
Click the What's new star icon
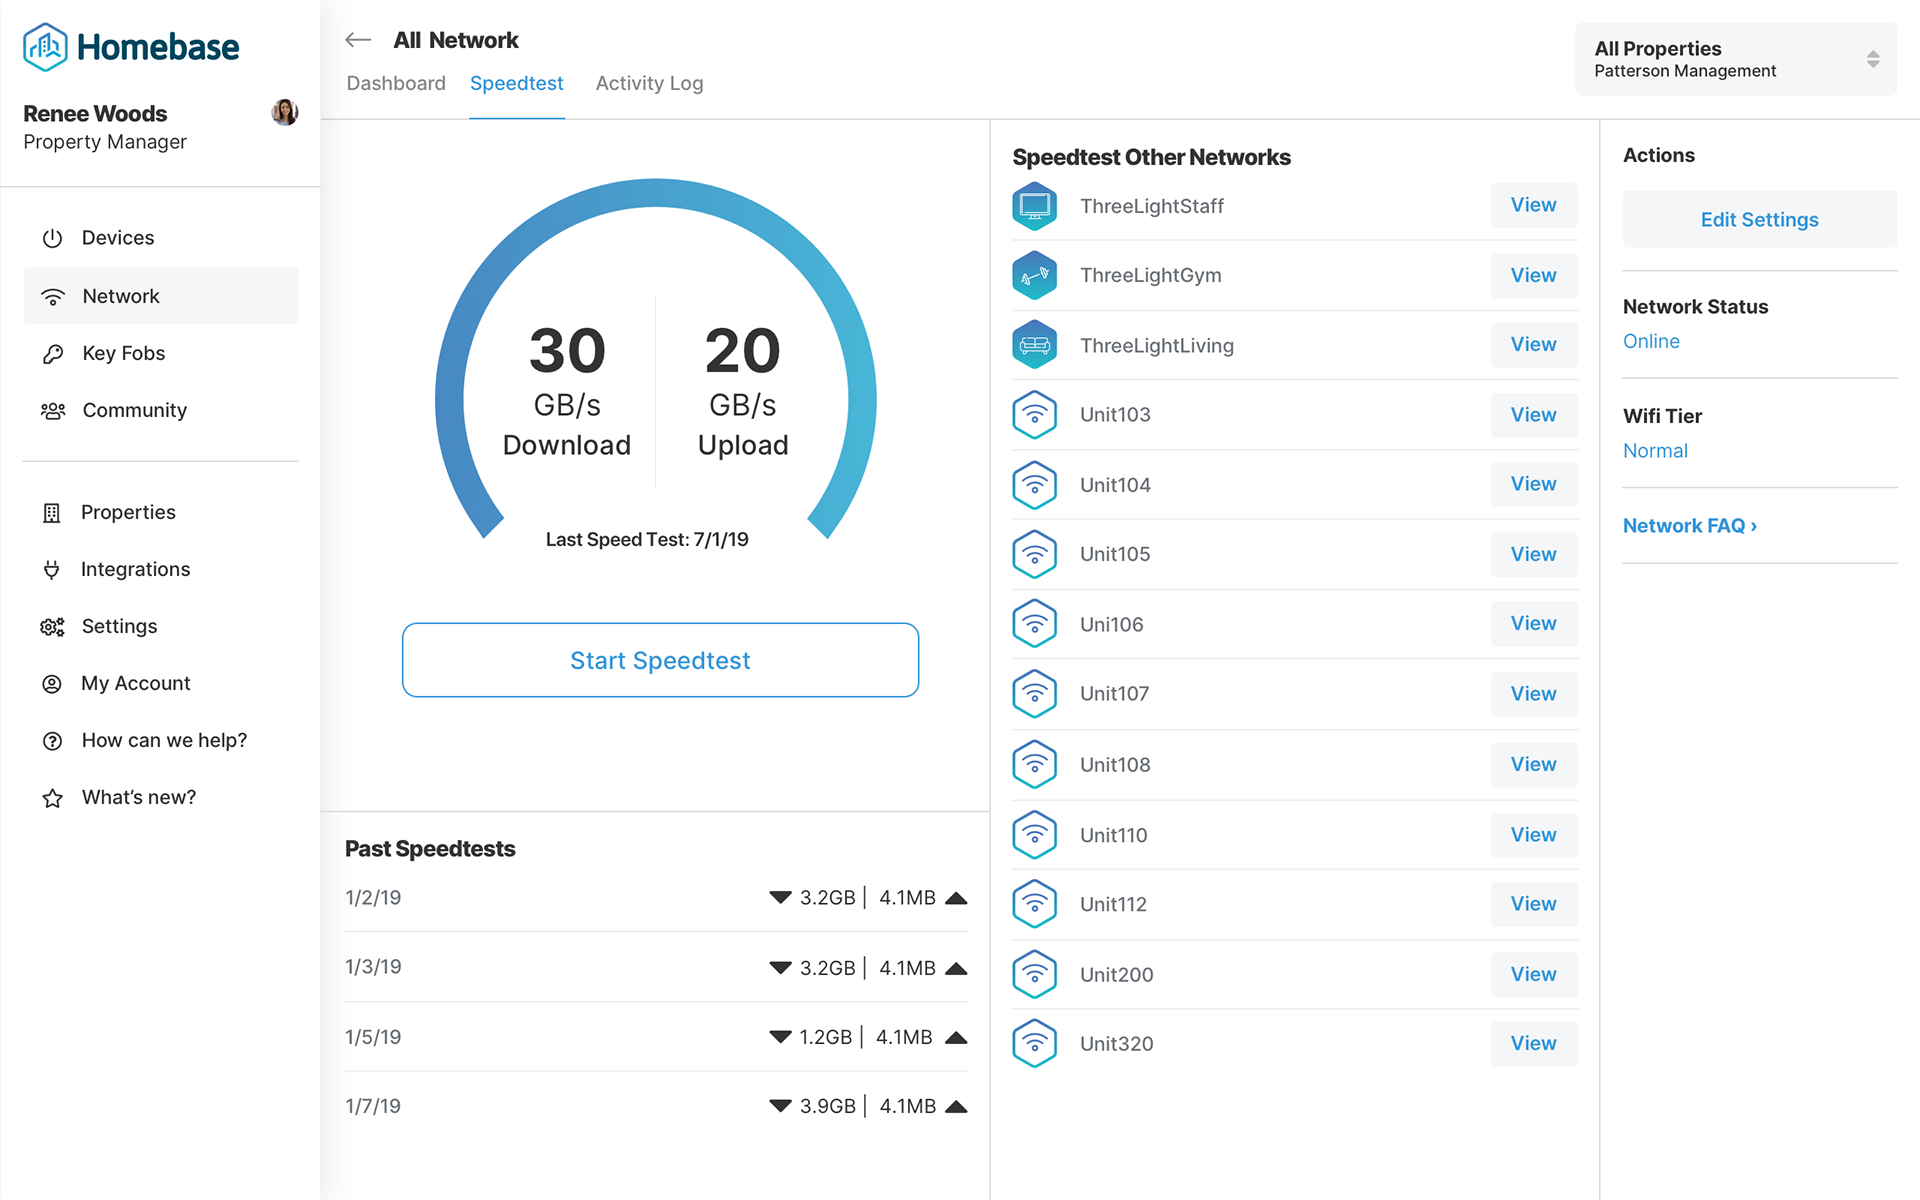pyautogui.click(x=52, y=798)
